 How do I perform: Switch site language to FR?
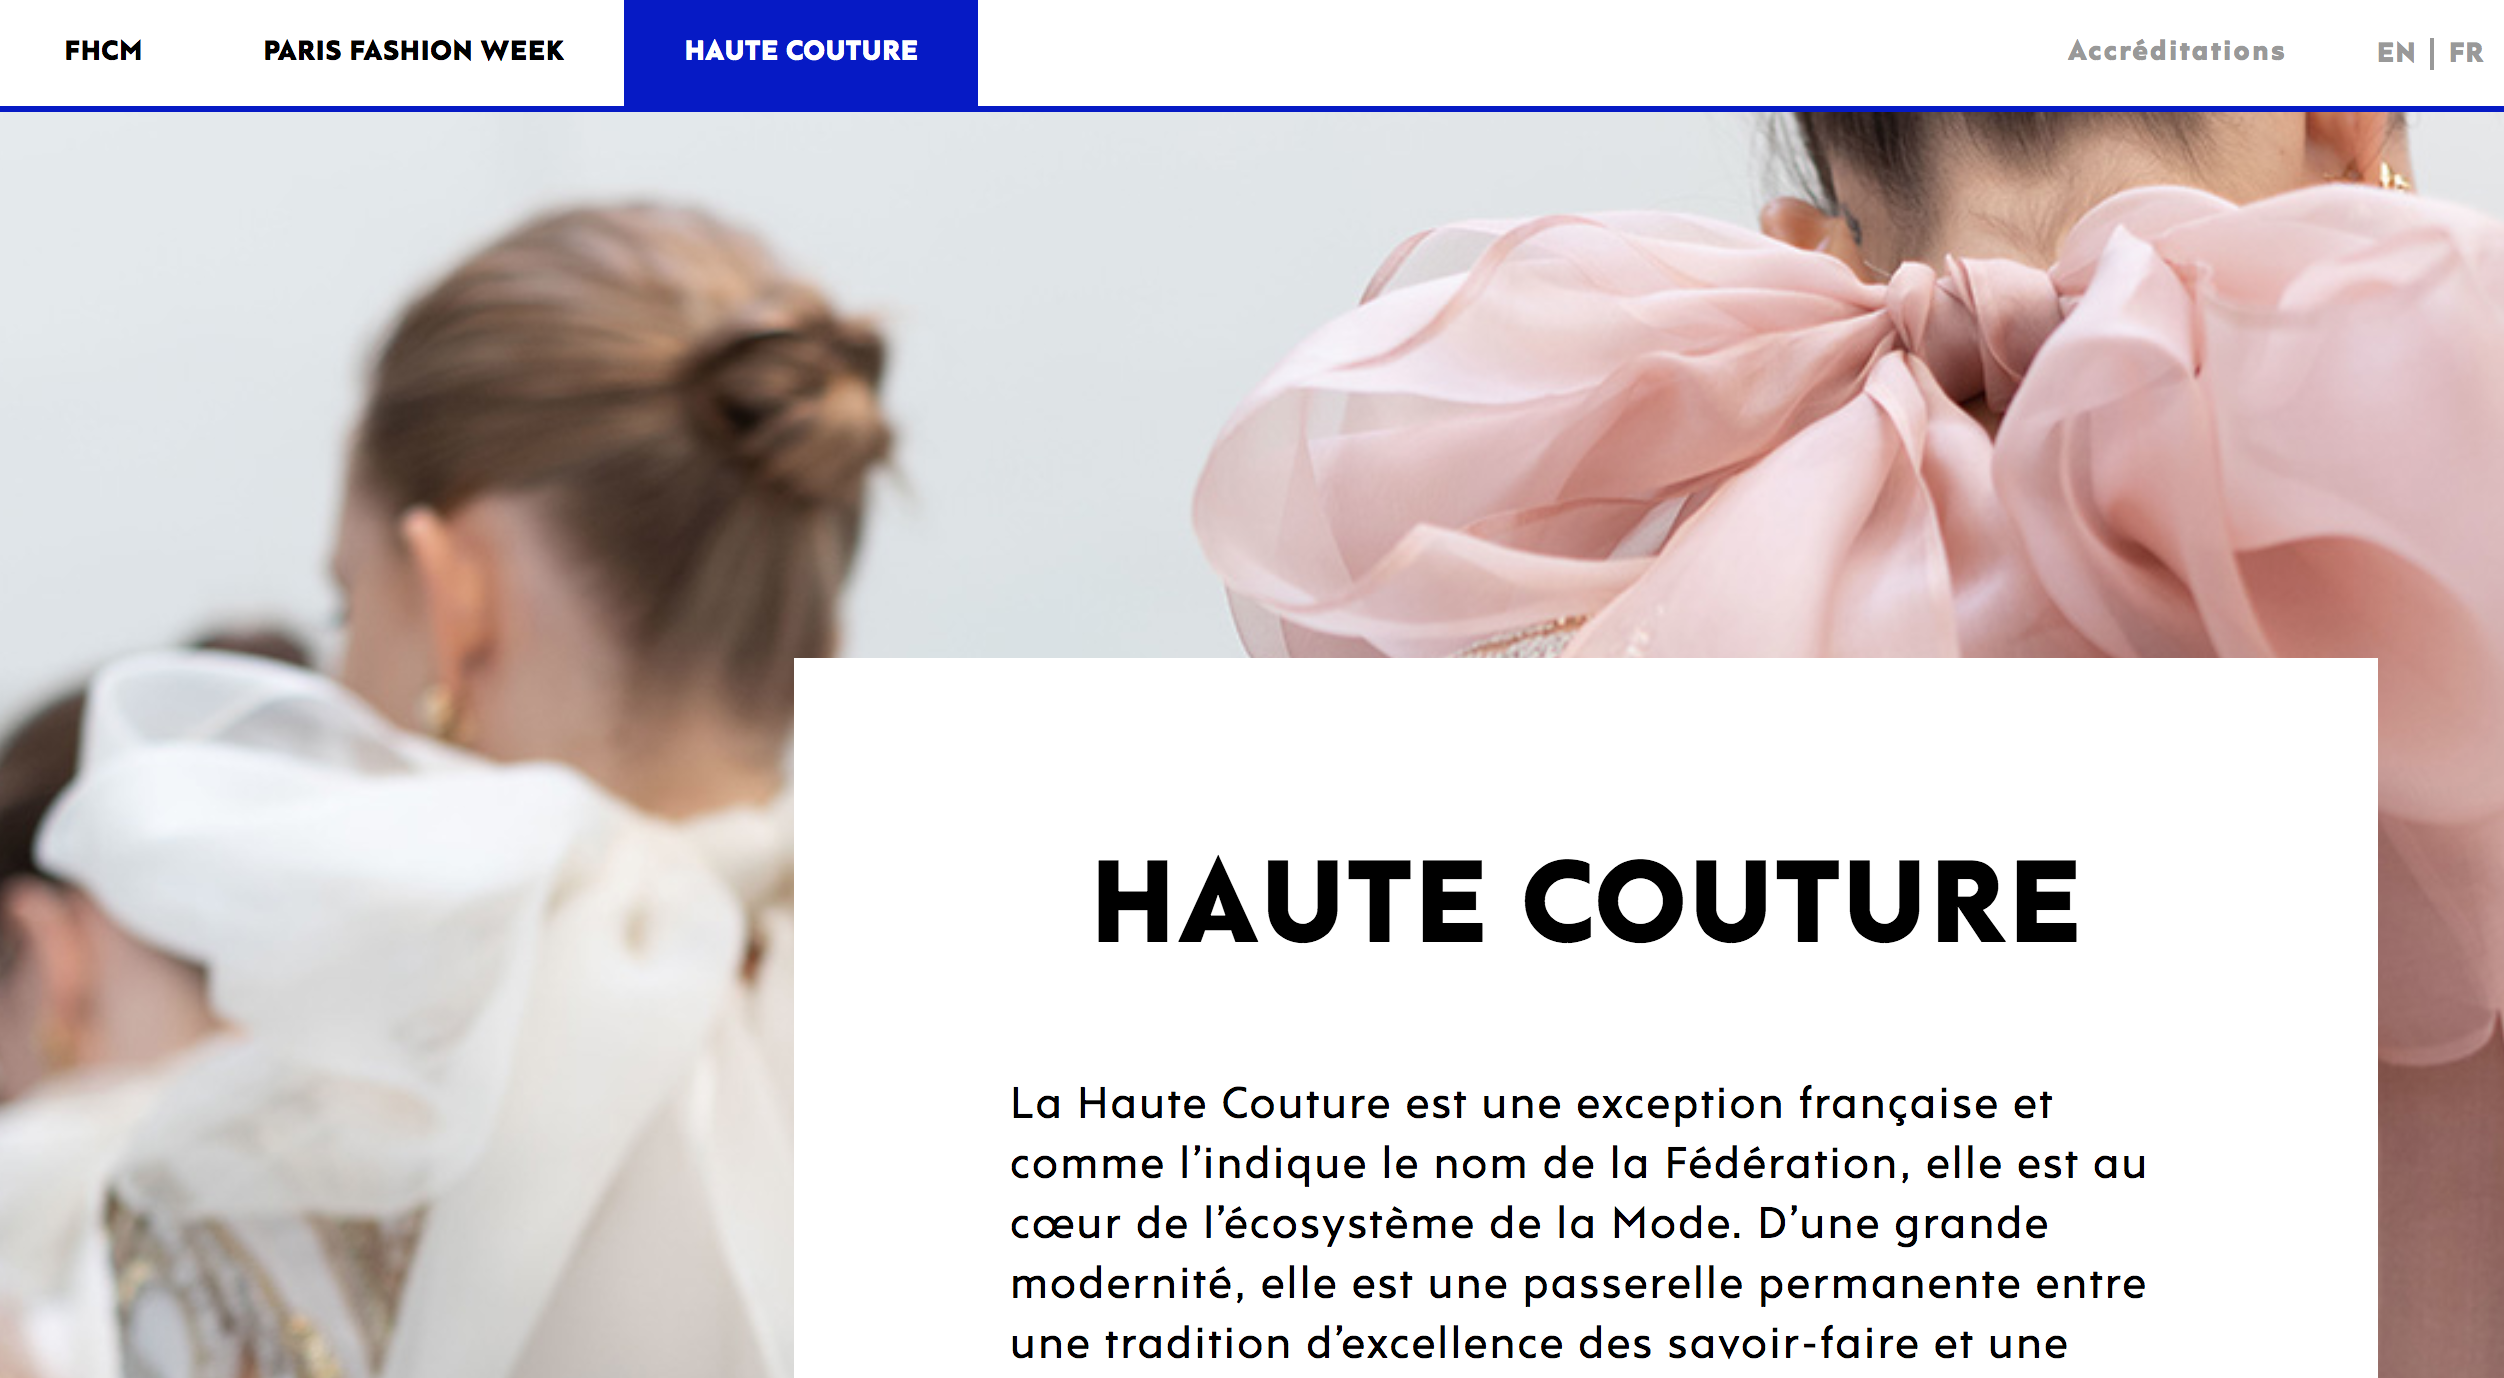pyautogui.click(x=2466, y=53)
